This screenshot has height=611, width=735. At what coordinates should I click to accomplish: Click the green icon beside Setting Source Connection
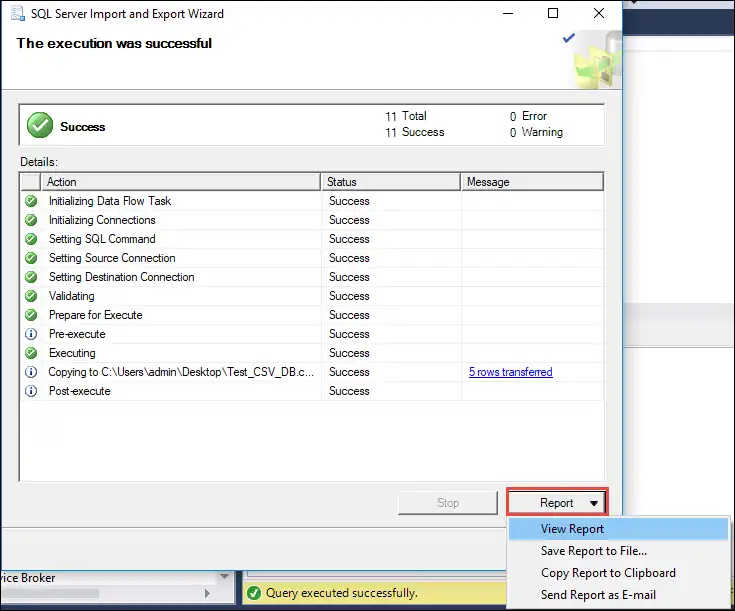point(31,258)
